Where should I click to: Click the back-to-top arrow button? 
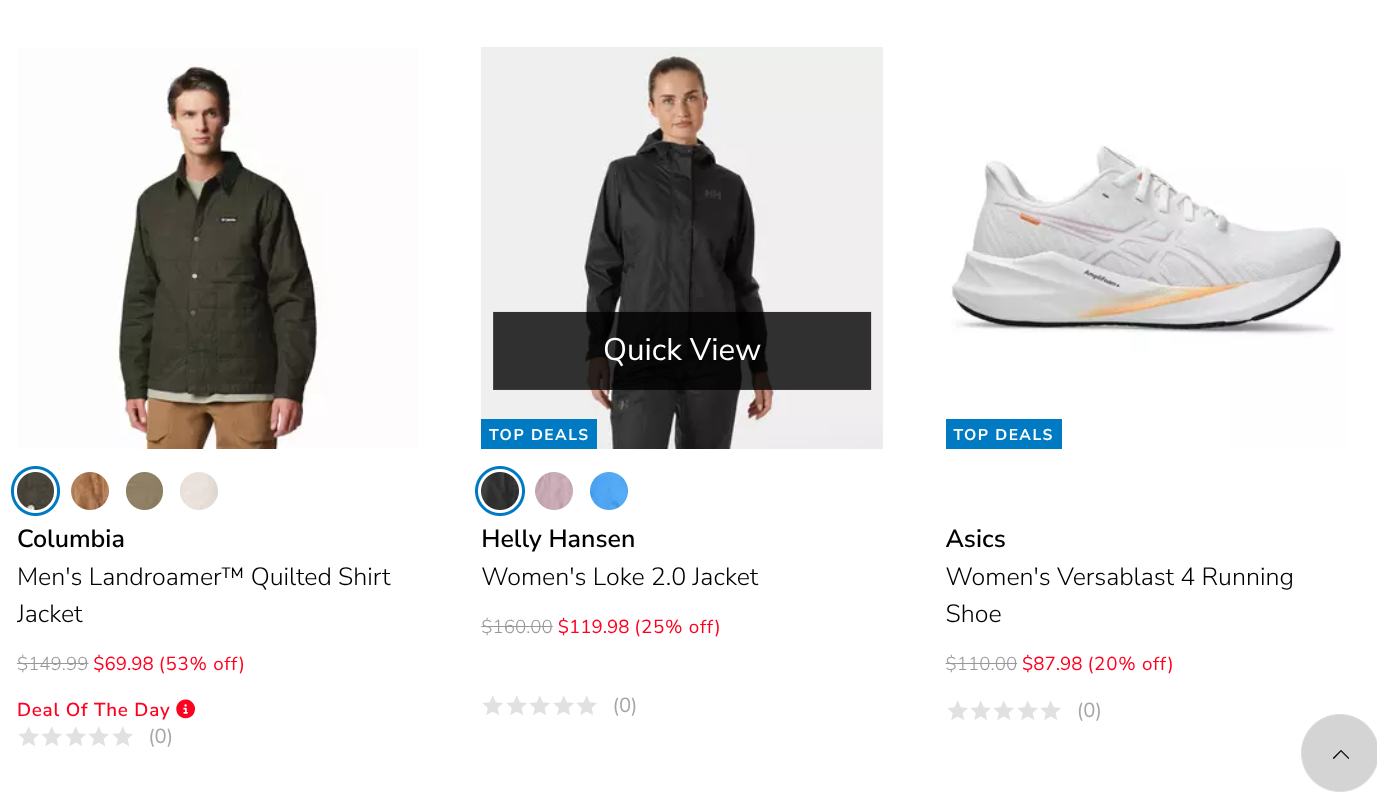point(1339,753)
